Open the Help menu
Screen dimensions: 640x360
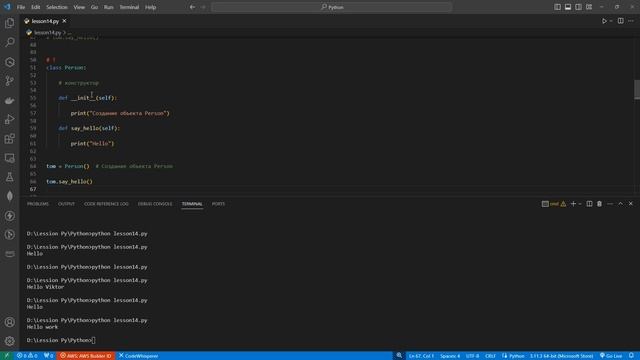pyautogui.click(x=151, y=7)
